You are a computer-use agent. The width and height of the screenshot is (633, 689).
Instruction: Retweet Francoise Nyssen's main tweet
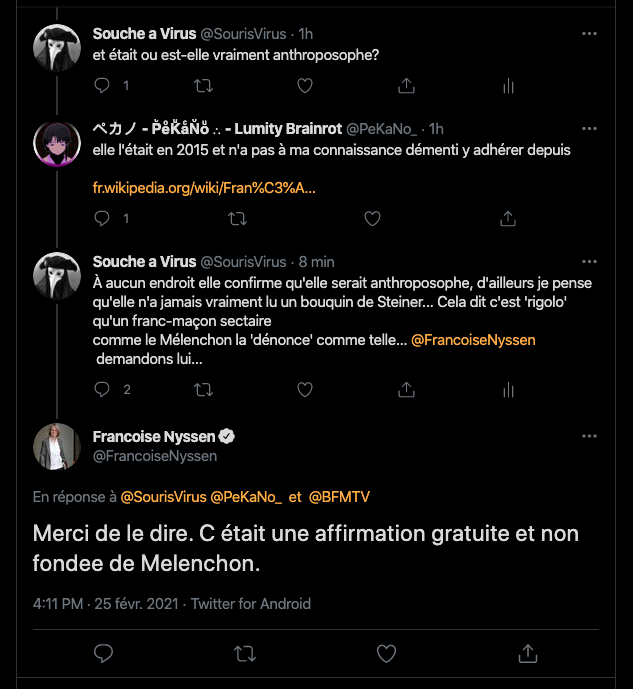[244, 653]
